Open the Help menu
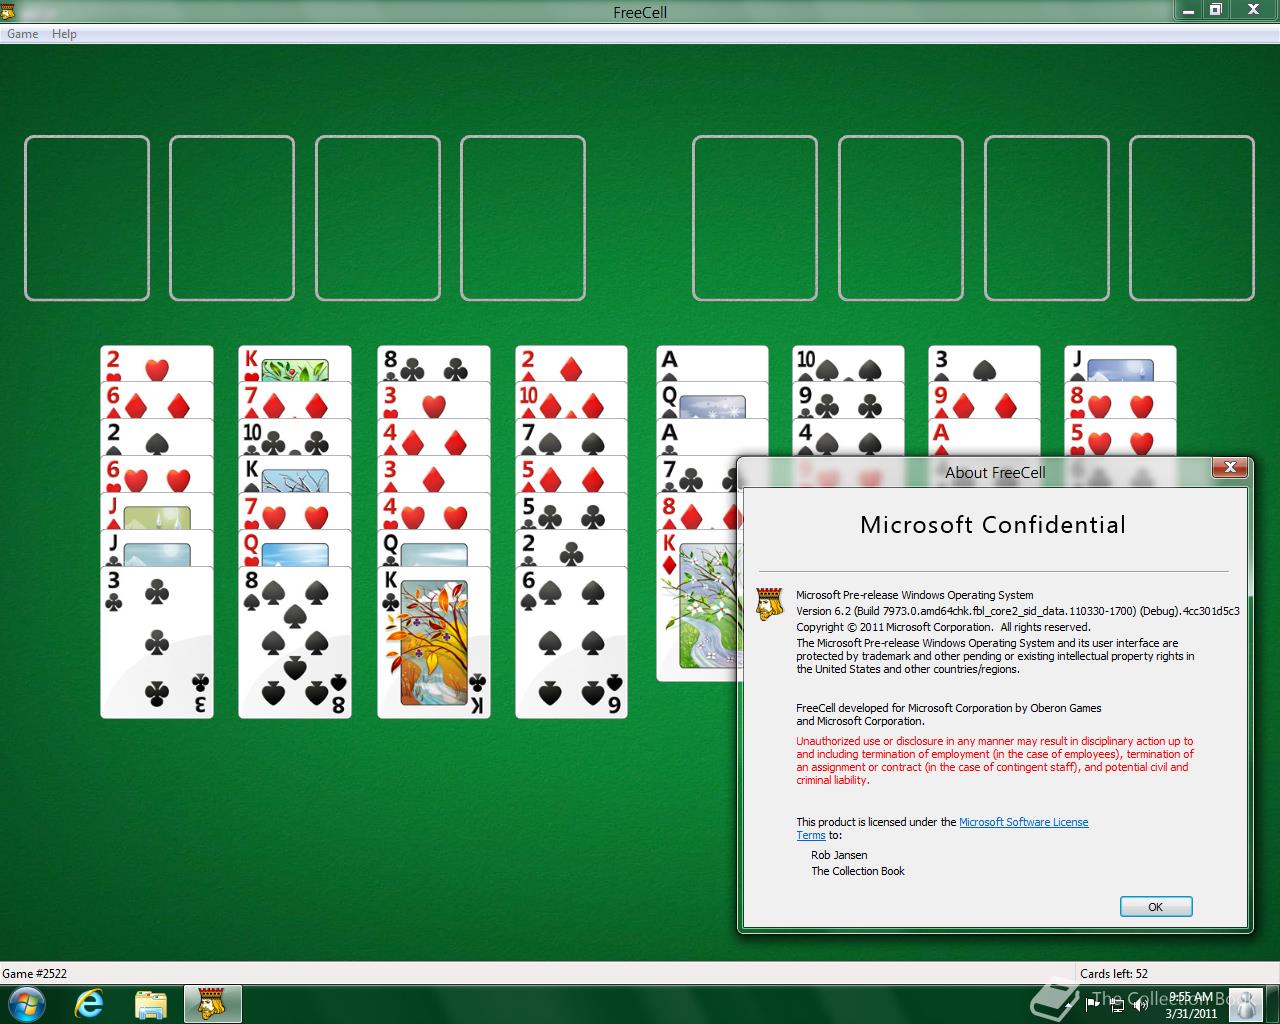Screen dimensions: 1280x1024 click(x=64, y=34)
